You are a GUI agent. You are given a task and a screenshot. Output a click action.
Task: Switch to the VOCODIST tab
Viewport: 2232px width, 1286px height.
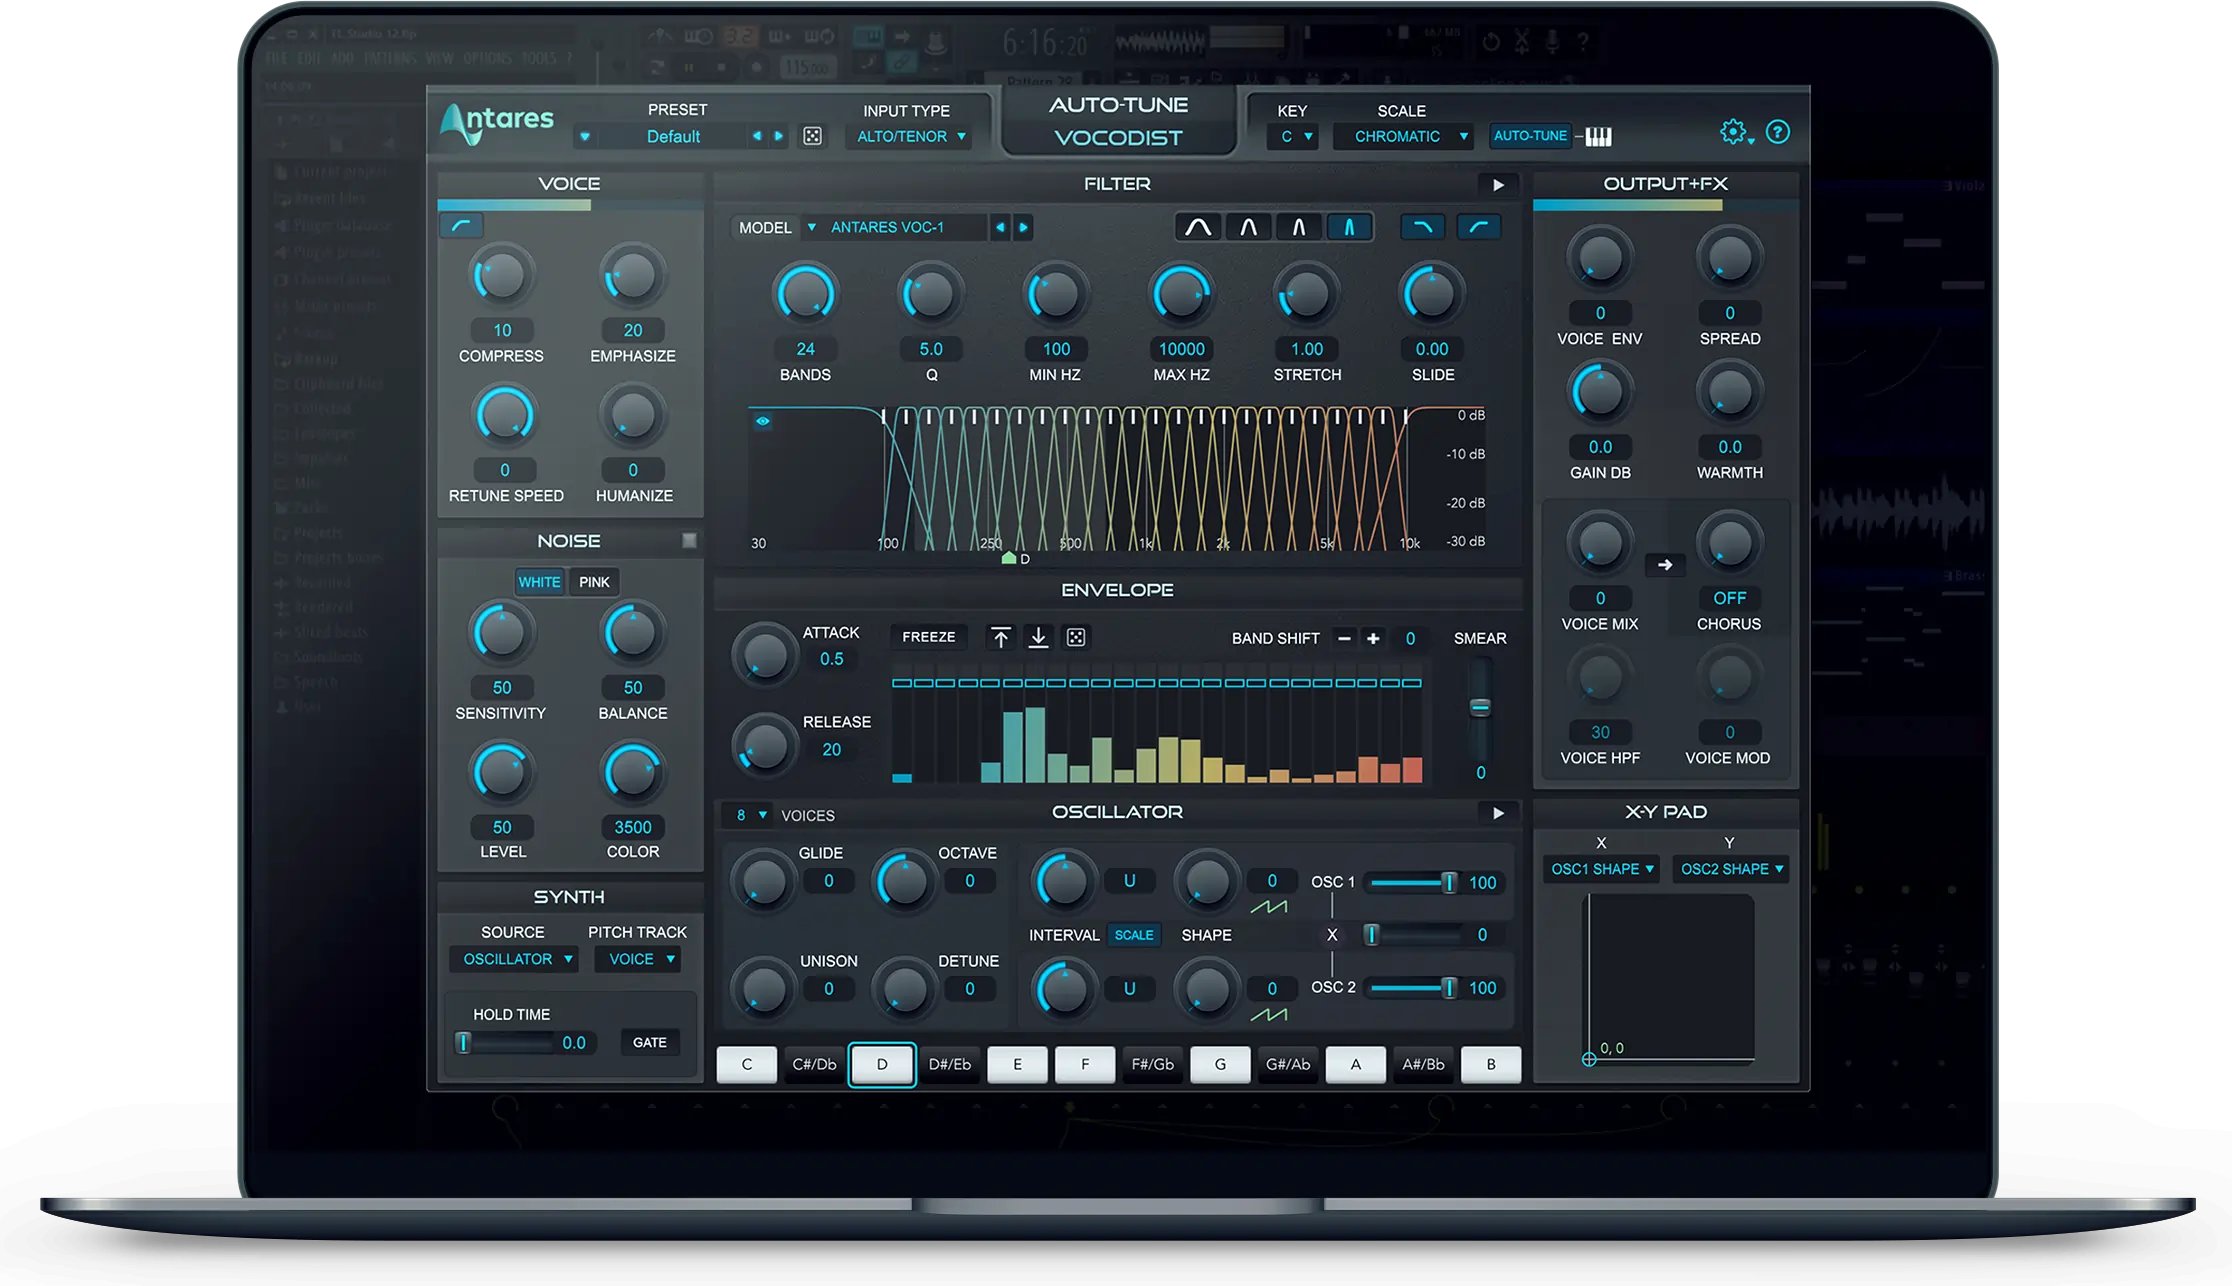pyautogui.click(x=1119, y=137)
